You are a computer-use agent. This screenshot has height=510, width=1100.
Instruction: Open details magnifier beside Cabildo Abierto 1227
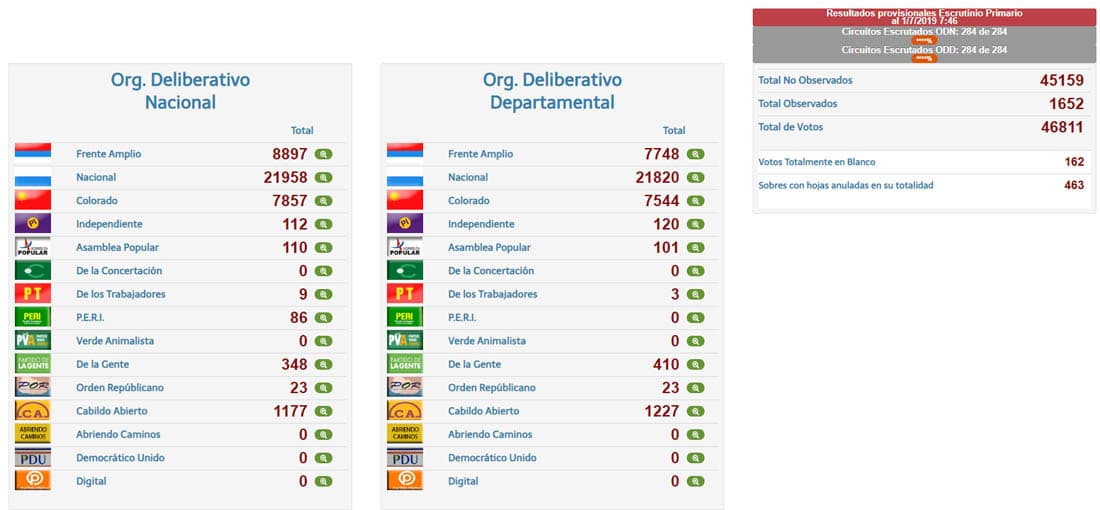tap(695, 411)
